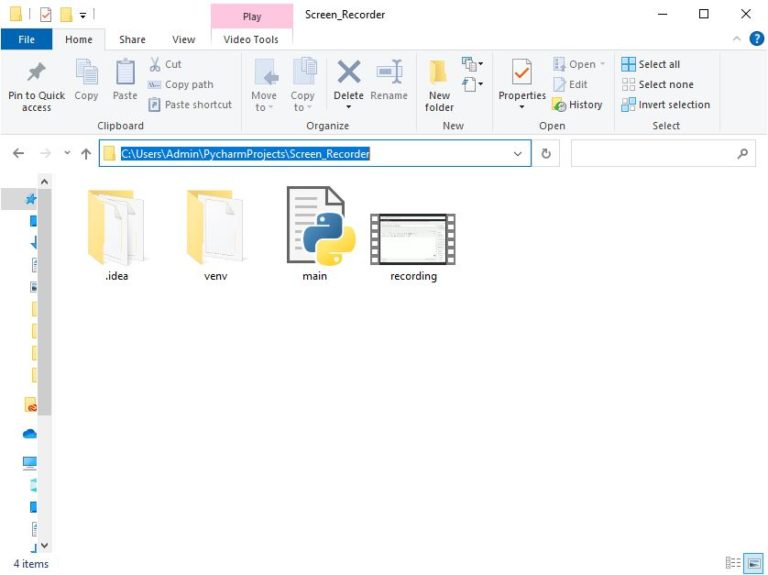Screen dimensions: 768x575
Task: Expand the Delete options arrow
Action: pyautogui.click(x=349, y=107)
